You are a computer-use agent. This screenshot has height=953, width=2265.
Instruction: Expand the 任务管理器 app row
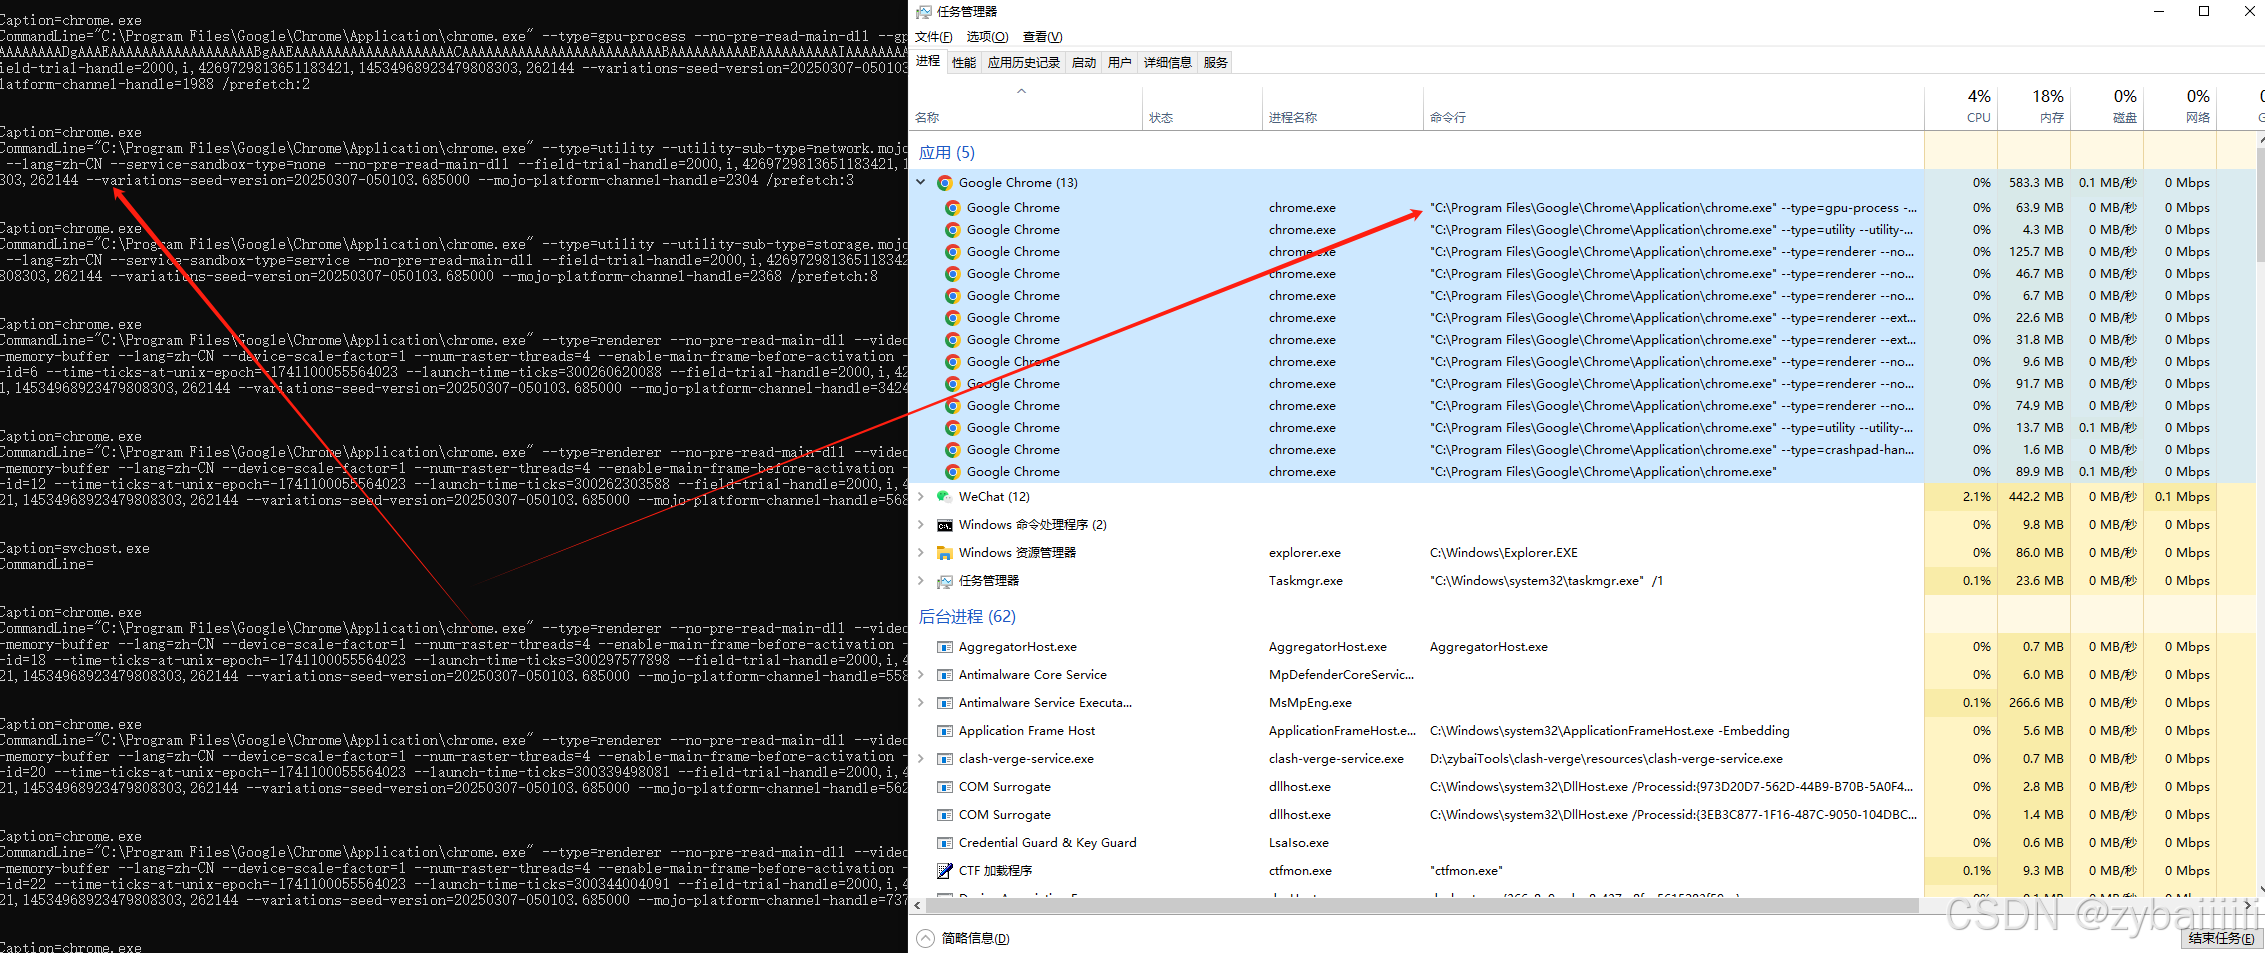[921, 580]
